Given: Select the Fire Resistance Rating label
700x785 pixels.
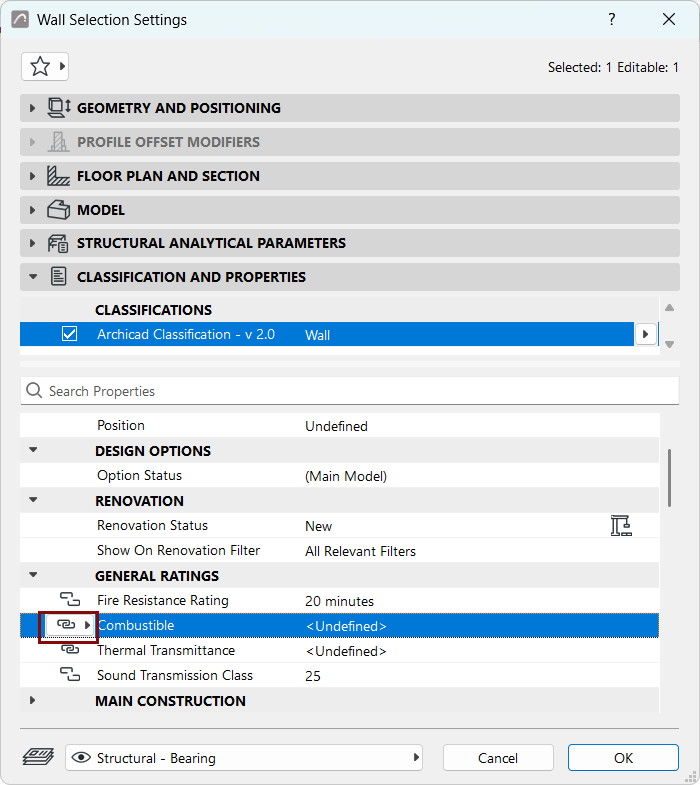Looking at the screenshot, I should pos(163,600).
